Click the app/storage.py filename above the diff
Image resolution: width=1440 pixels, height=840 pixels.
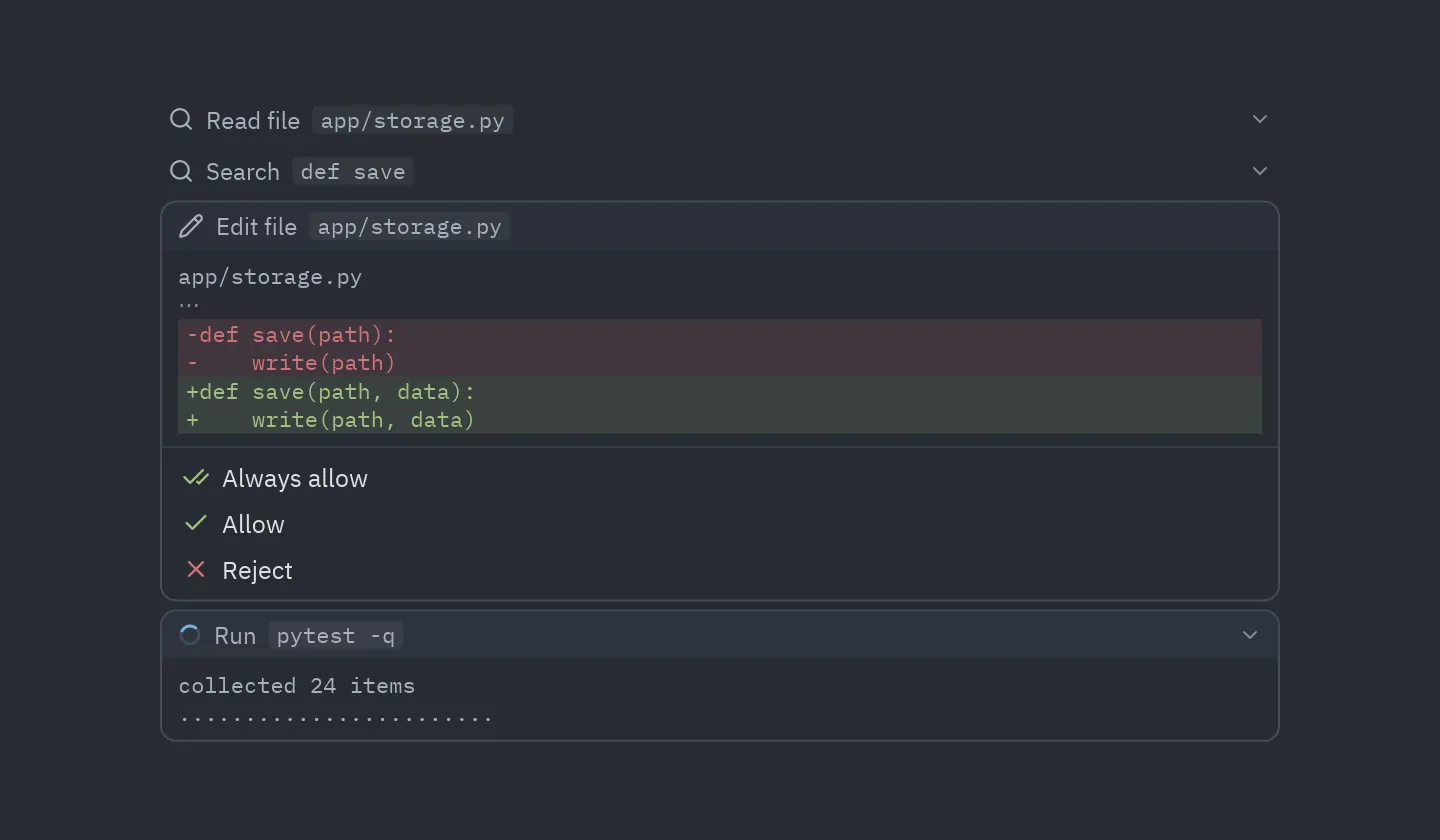point(270,277)
